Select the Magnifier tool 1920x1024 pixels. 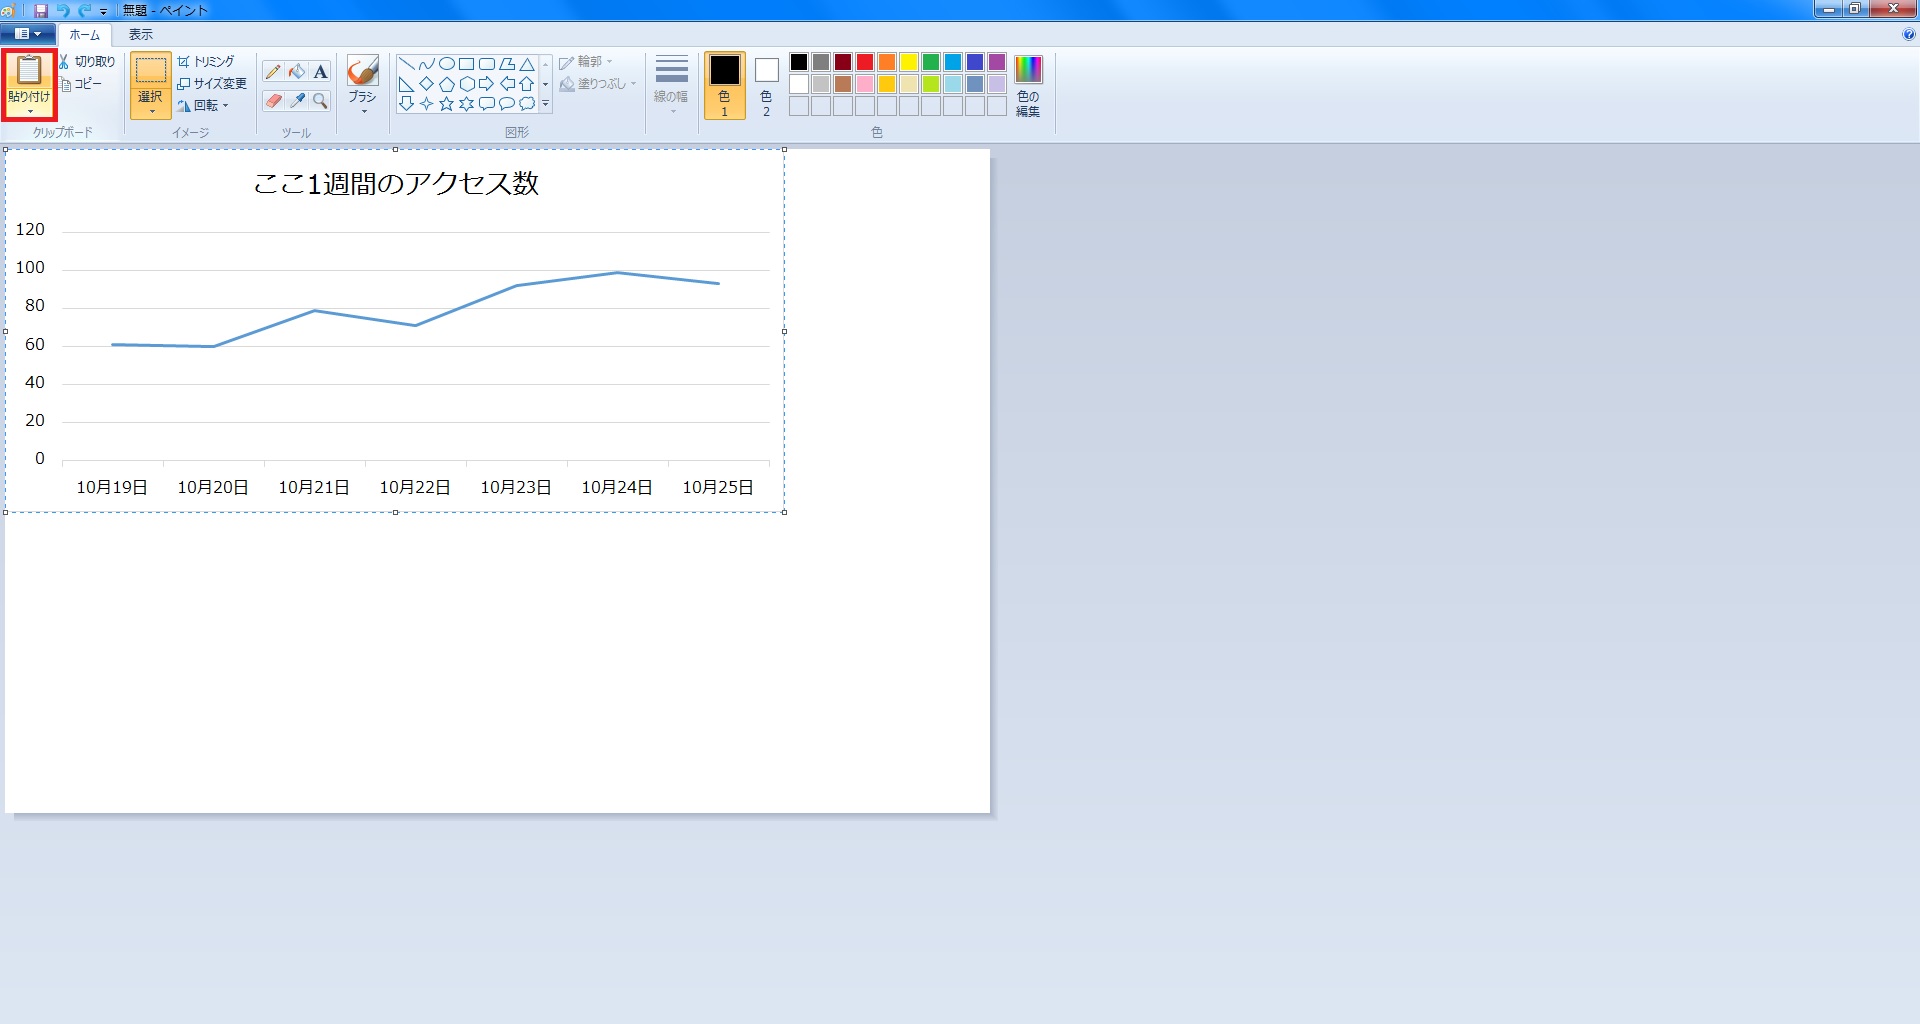[x=320, y=101]
